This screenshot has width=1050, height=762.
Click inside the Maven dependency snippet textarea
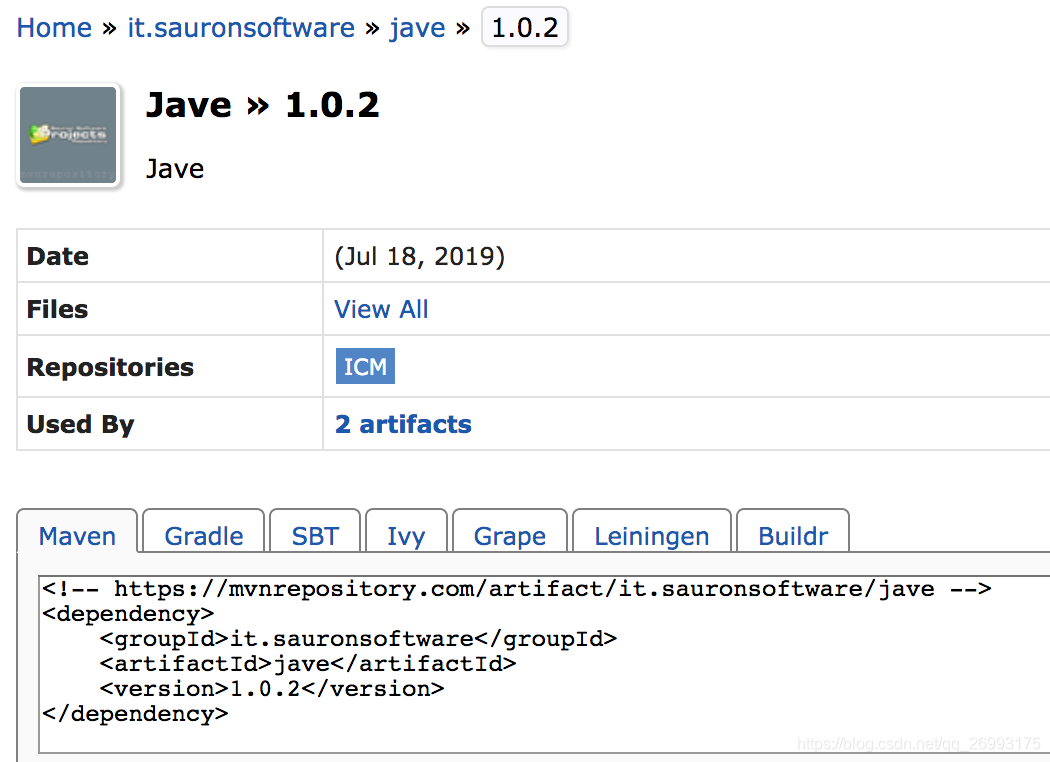(x=544, y=664)
